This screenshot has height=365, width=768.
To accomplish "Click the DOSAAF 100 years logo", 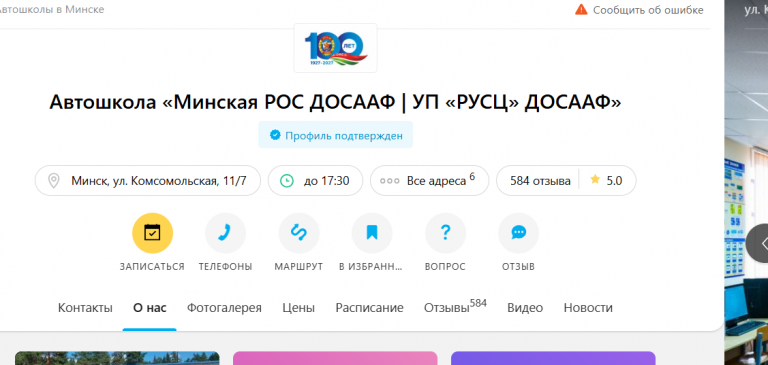I will click(x=336, y=48).
